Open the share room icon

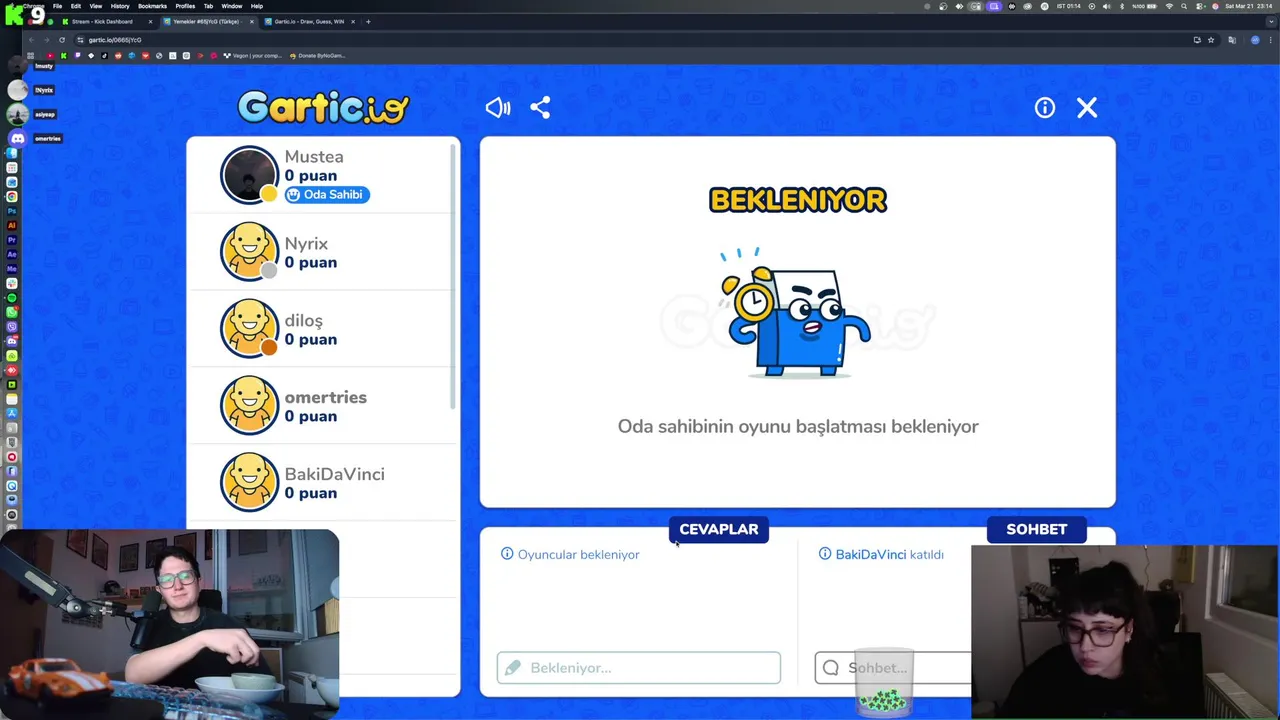[540, 108]
